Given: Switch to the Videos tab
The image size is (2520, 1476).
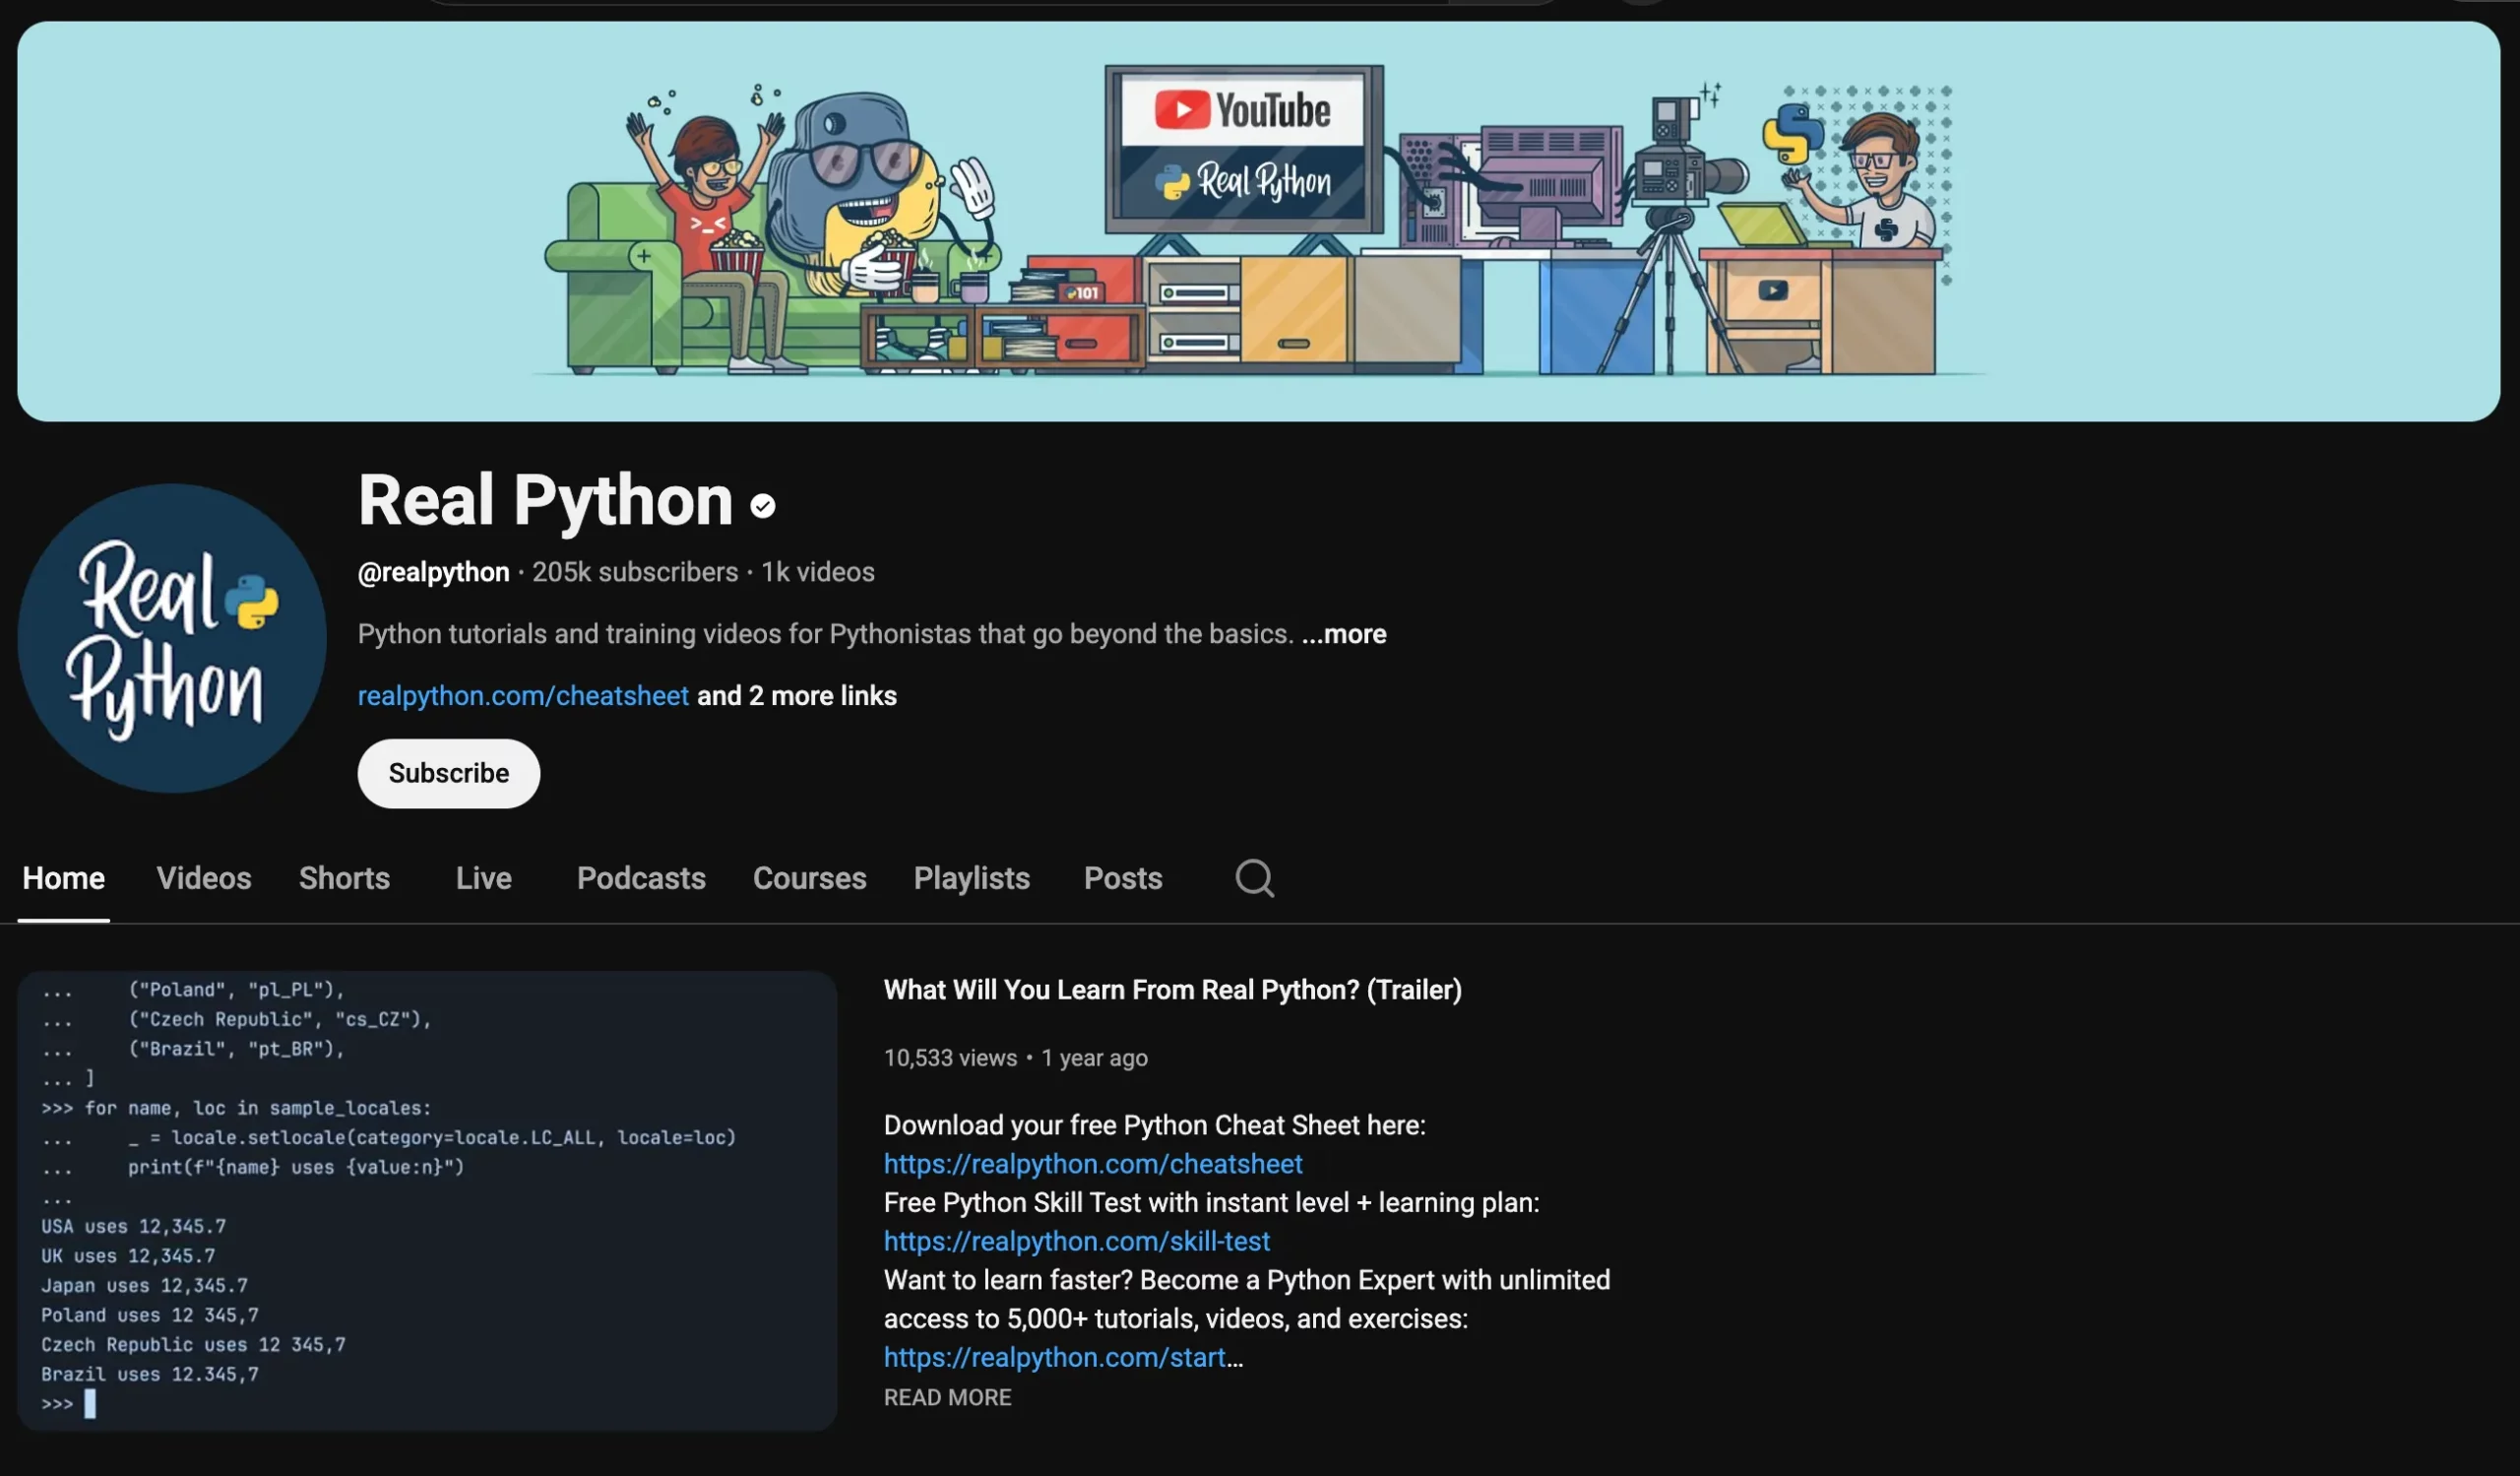Looking at the screenshot, I should point(203,878).
